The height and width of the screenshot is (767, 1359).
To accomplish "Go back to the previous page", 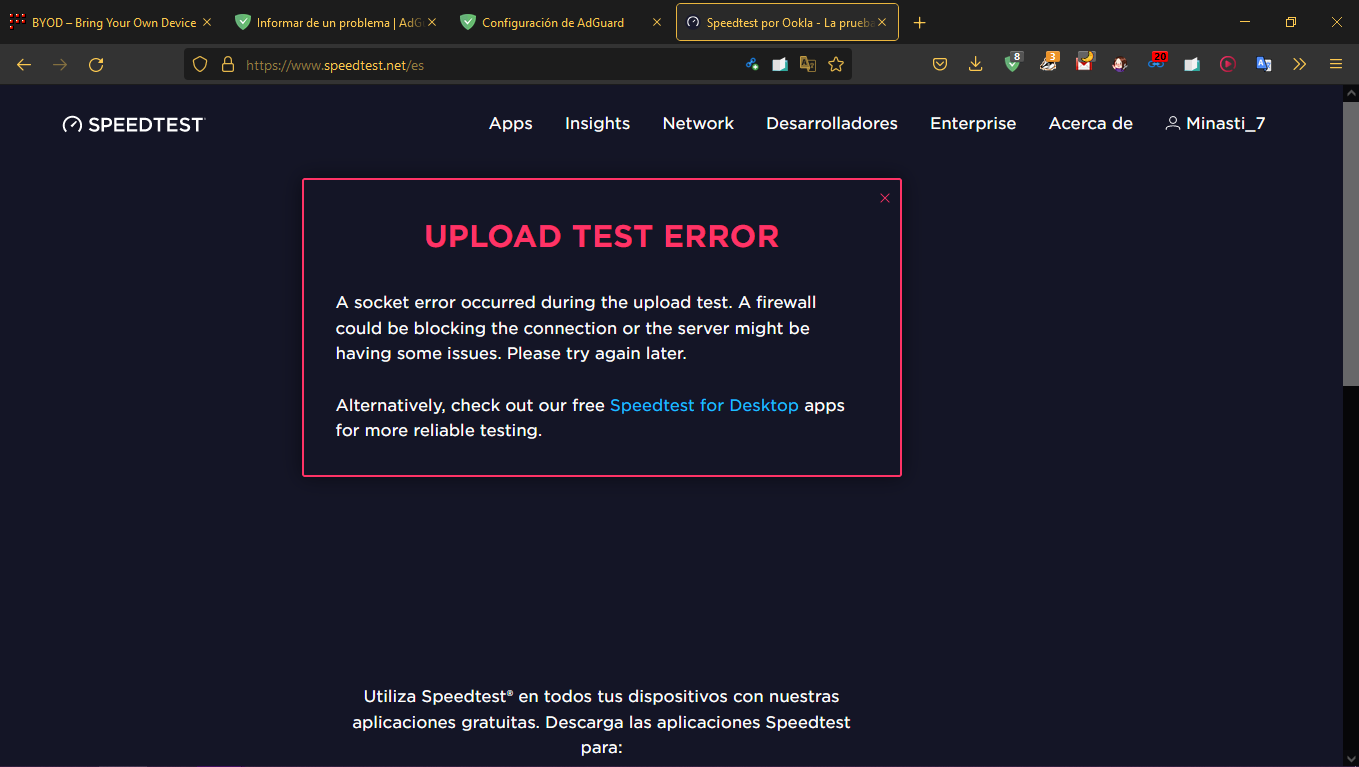I will click(24, 64).
